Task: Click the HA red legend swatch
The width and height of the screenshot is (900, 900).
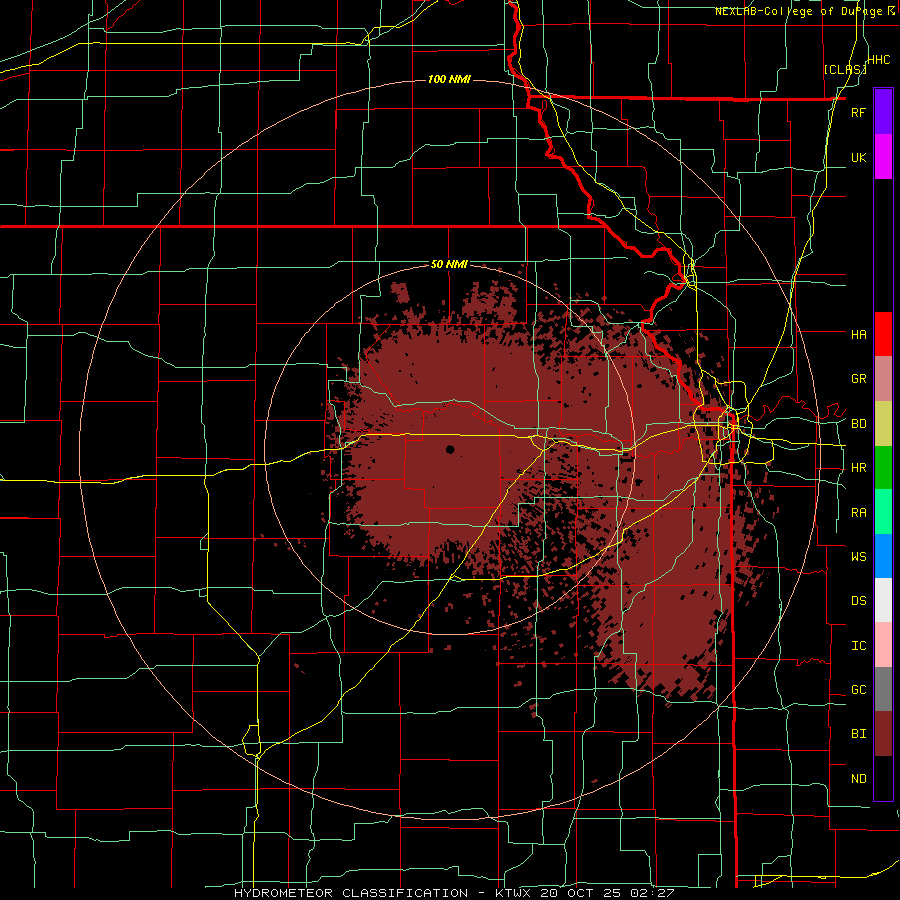Action: pyautogui.click(x=883, y=334)
